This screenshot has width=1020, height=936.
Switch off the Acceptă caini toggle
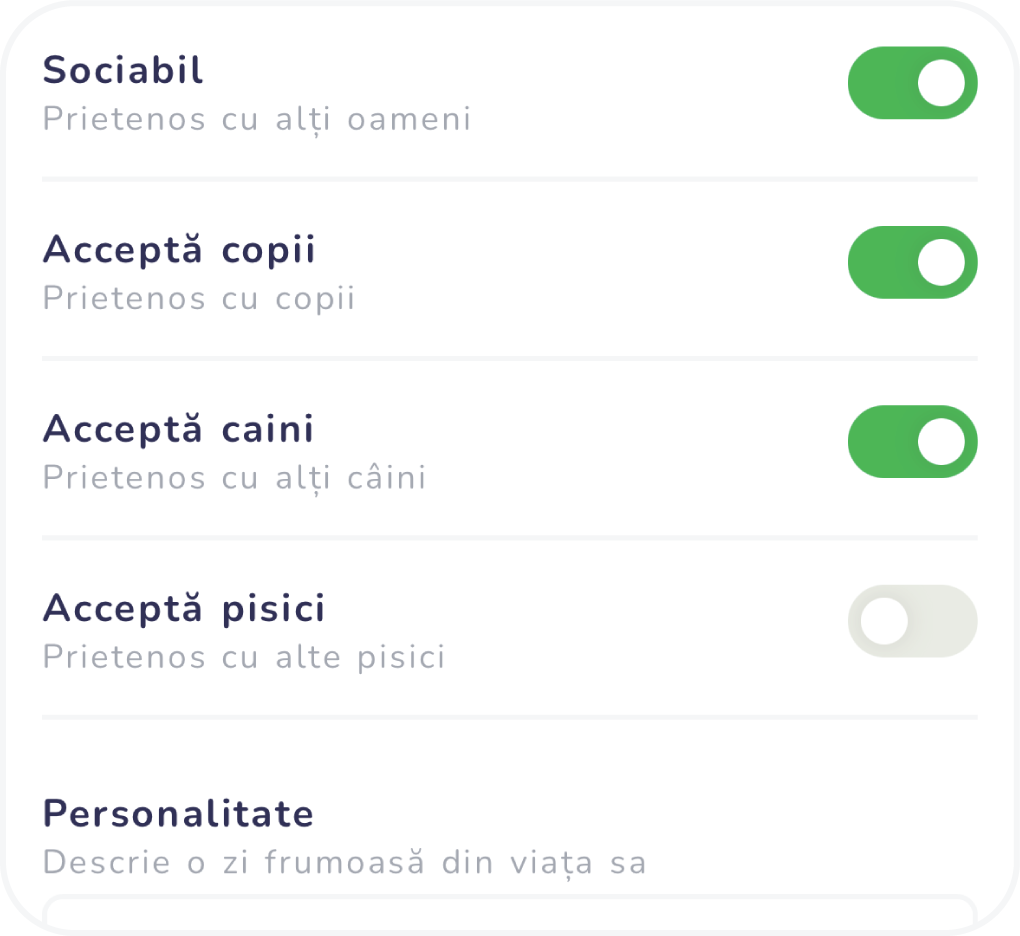coord(912,441)
